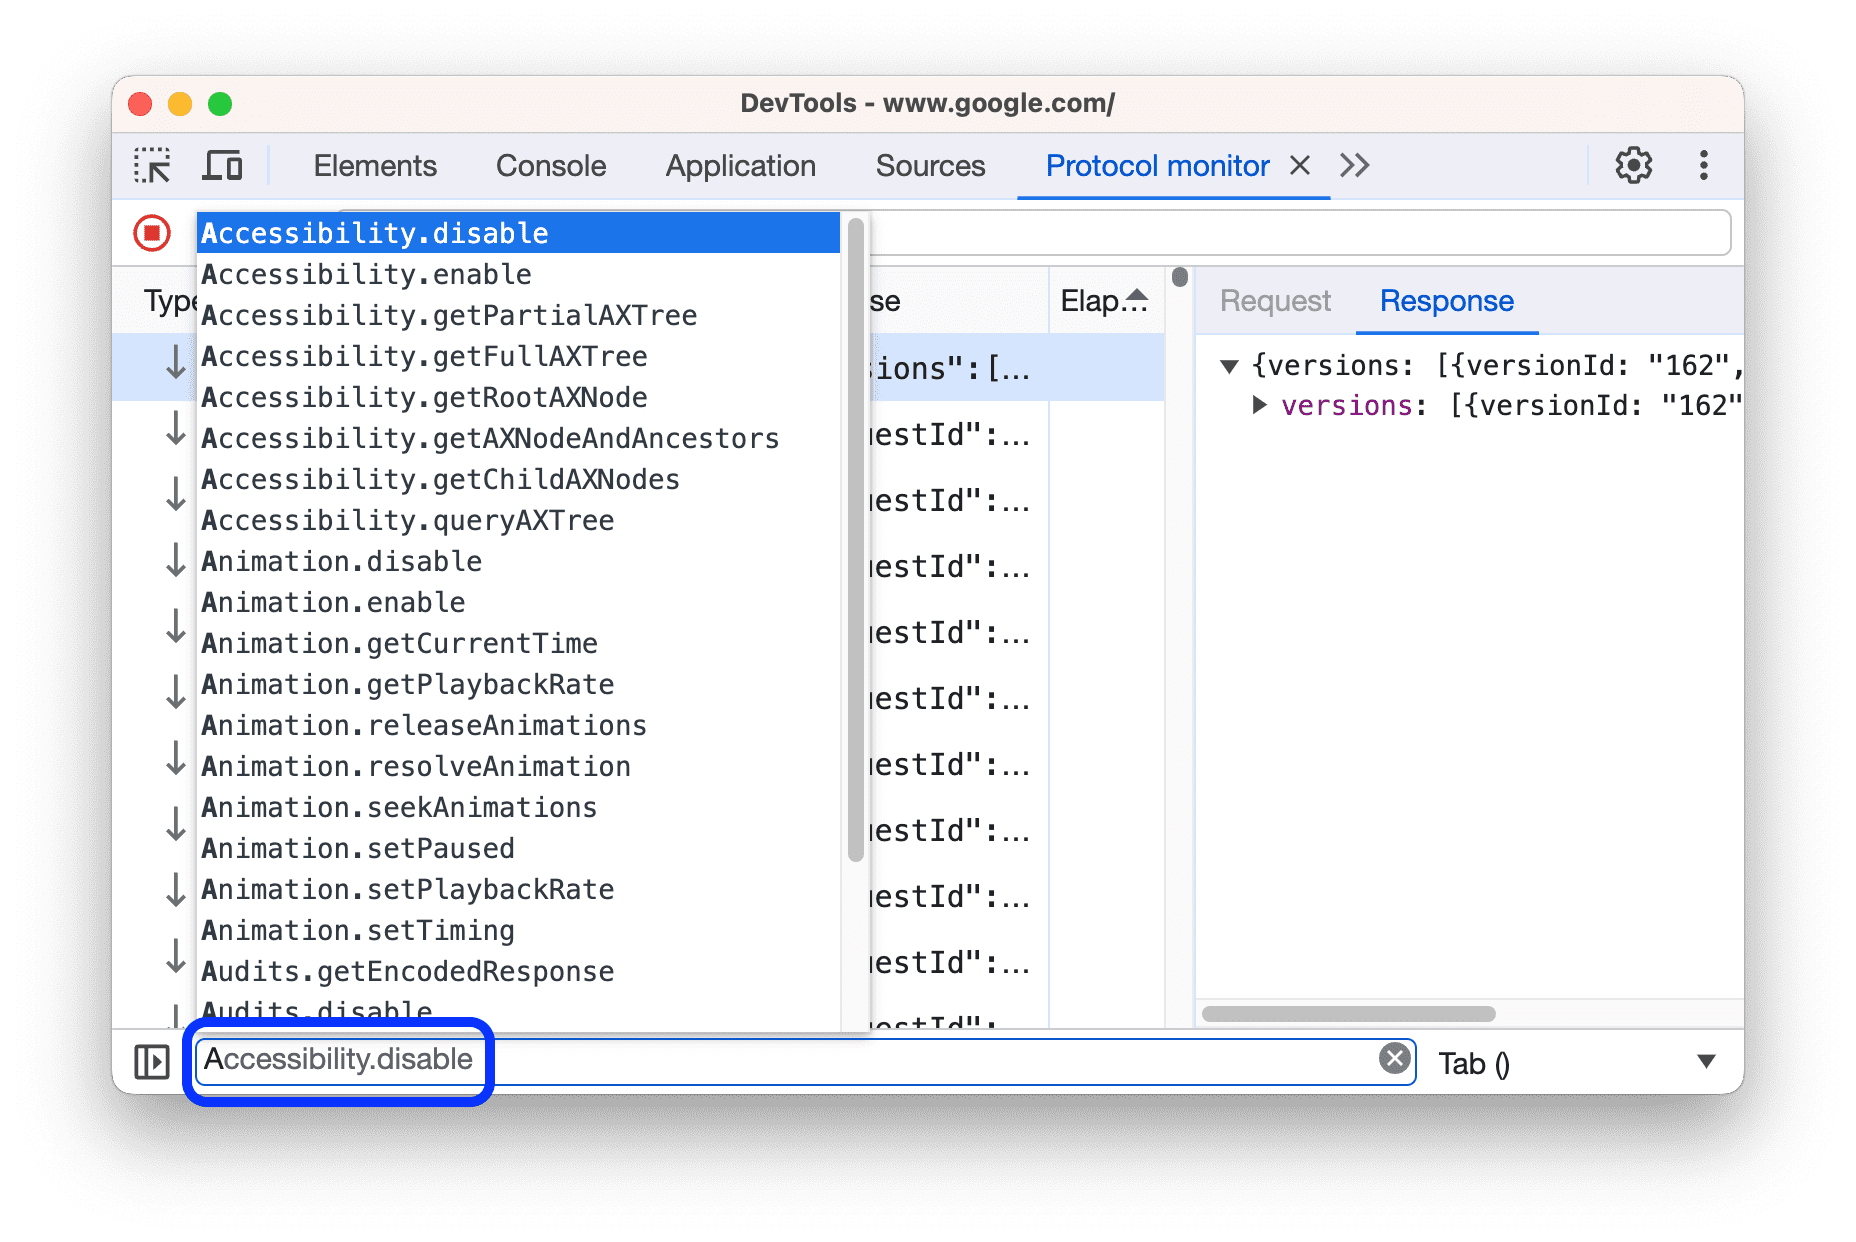Toggle the device emulation toolbar
The height and width of the screenshot is (1242, 1856).
pyautogui.click(x=223, y=165)
